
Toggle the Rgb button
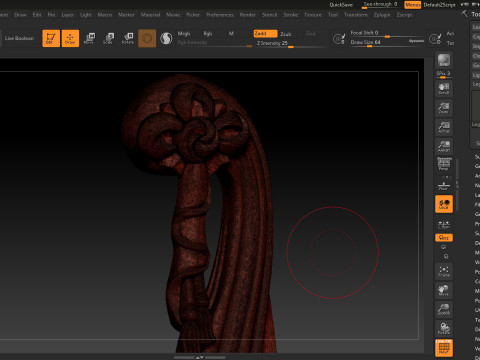click(x=208, y=34)
